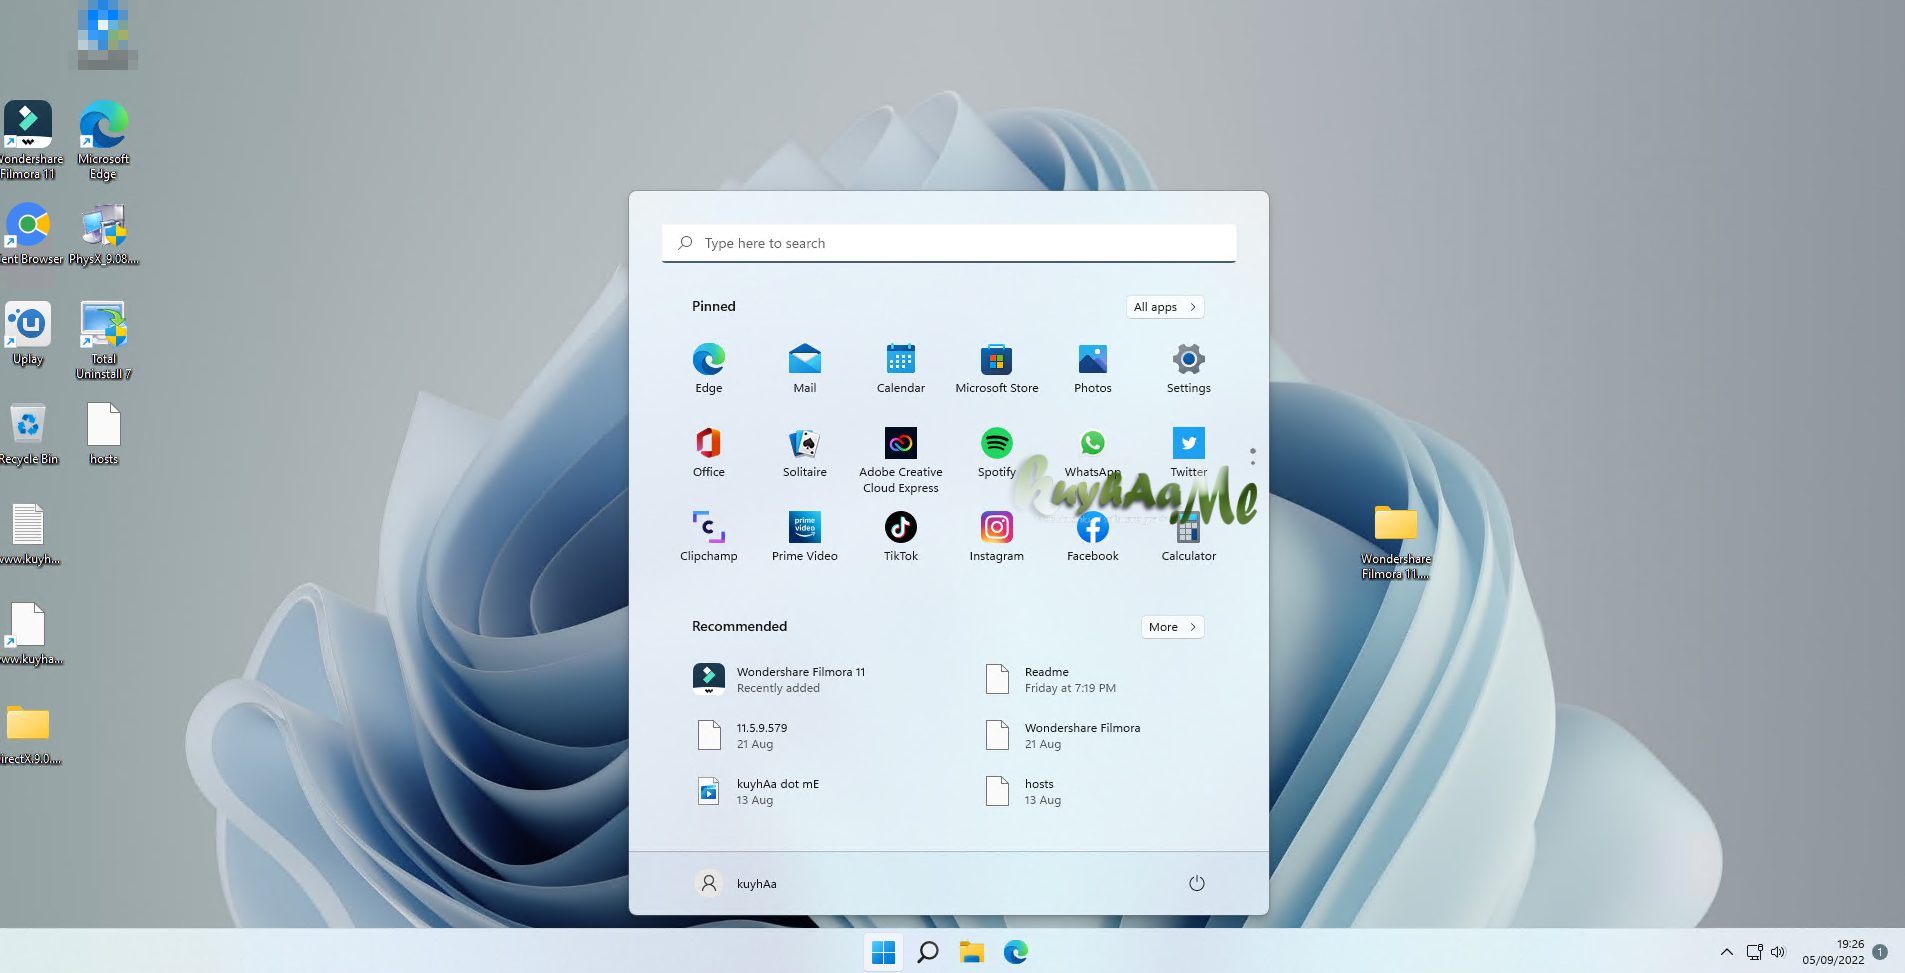Click the pinned apps page dots
Viewport: 1905px width, 973px height.
pyautogui.click(x=1252, y=456)
